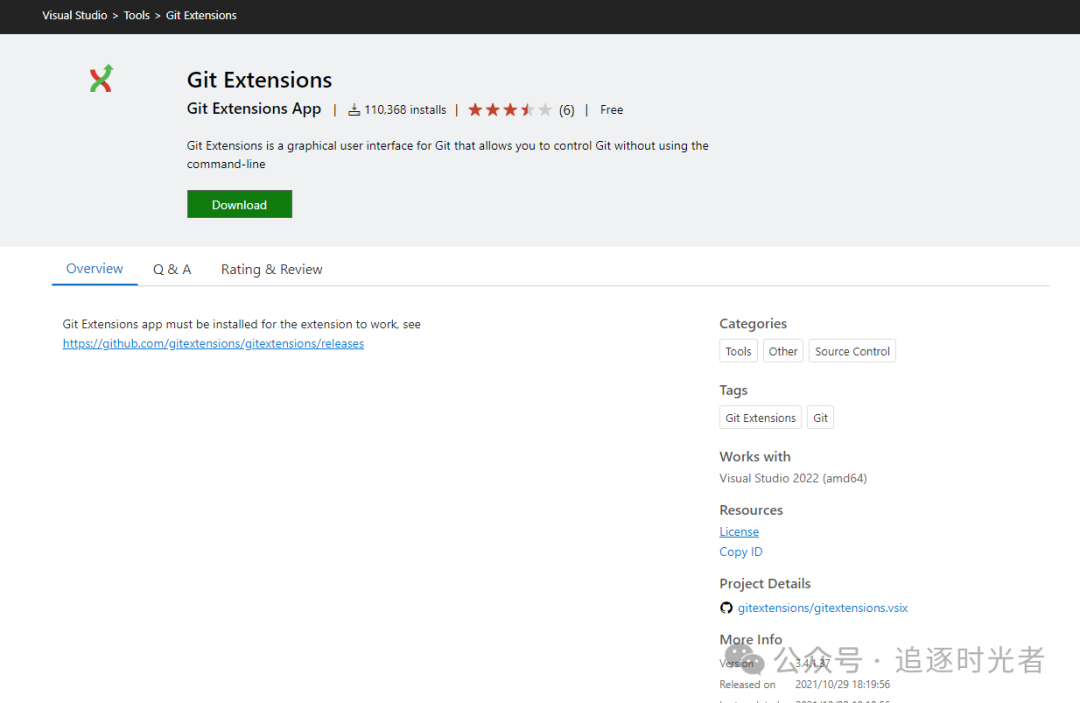Navigate to Tools in breadcrumb
Image resolution: width=1080 pixels, height=703 pixels.
137,16
